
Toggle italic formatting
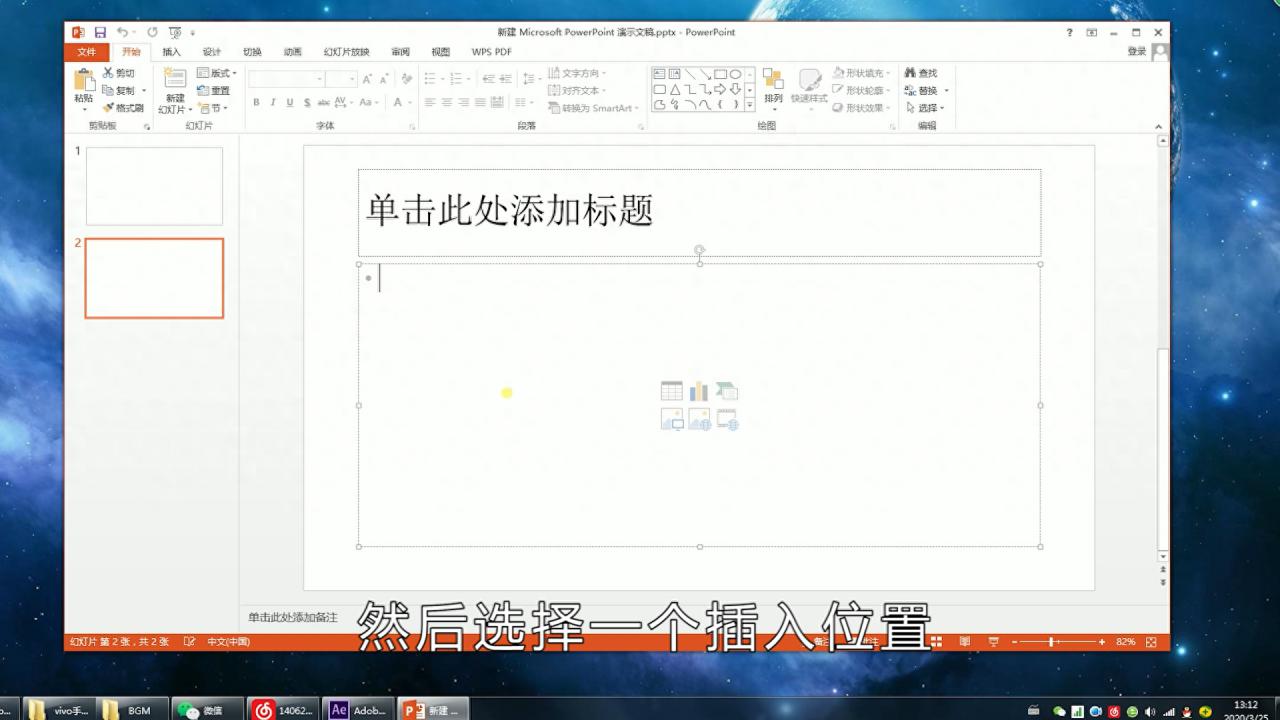coord(271,101)
